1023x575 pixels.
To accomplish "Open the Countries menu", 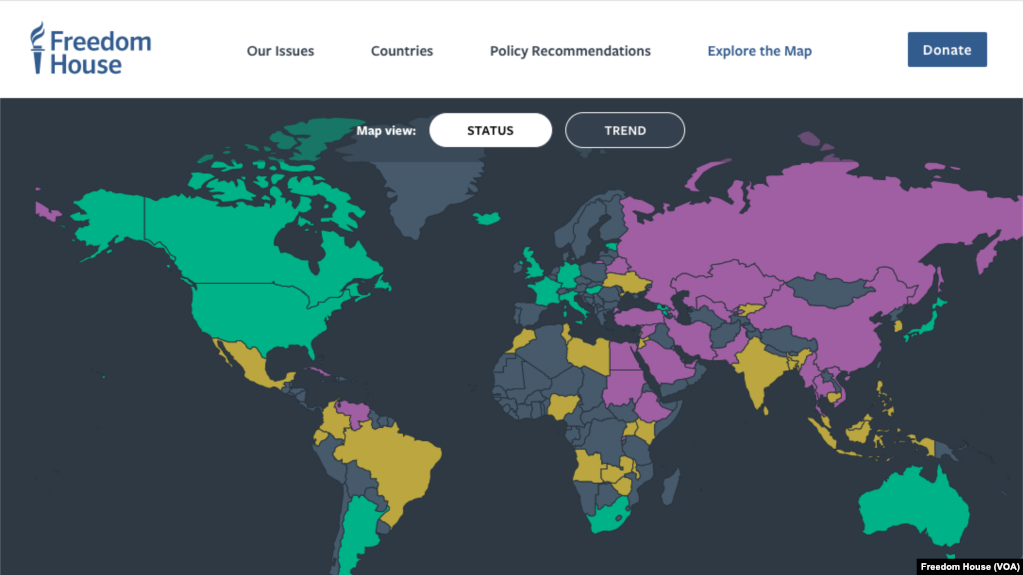I will click(x=402, y=51).
